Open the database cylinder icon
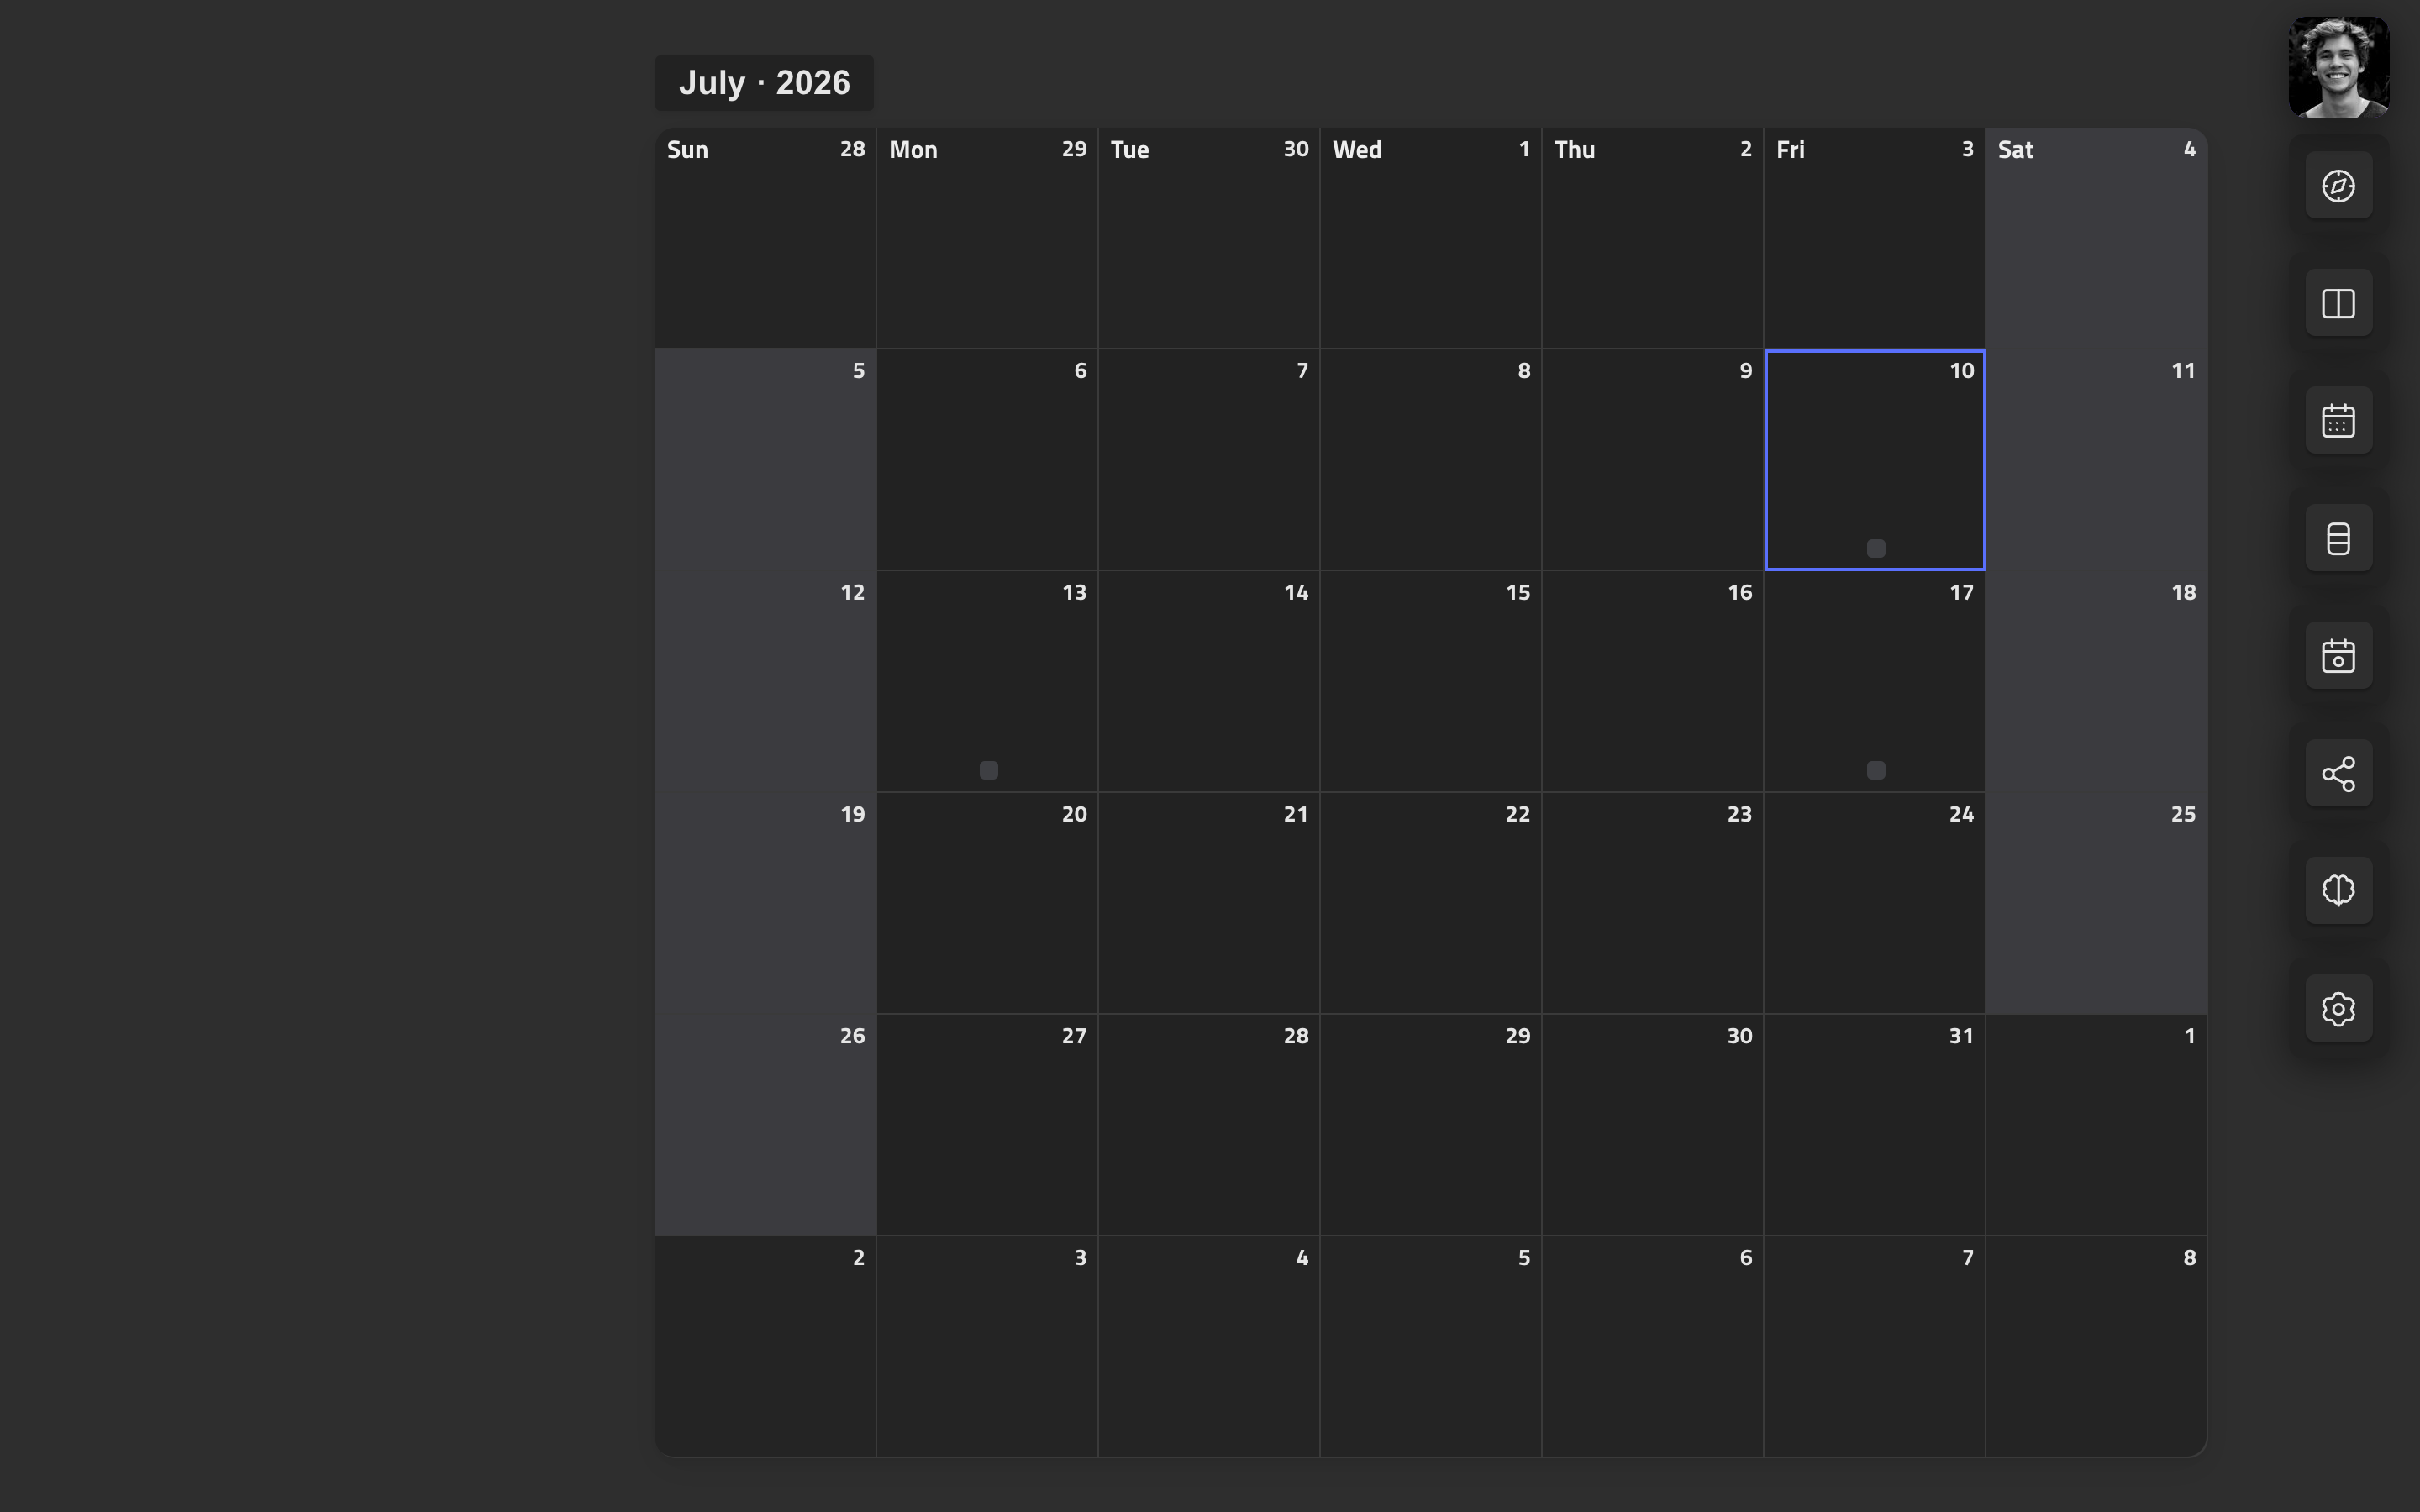 coord(2338,538)
